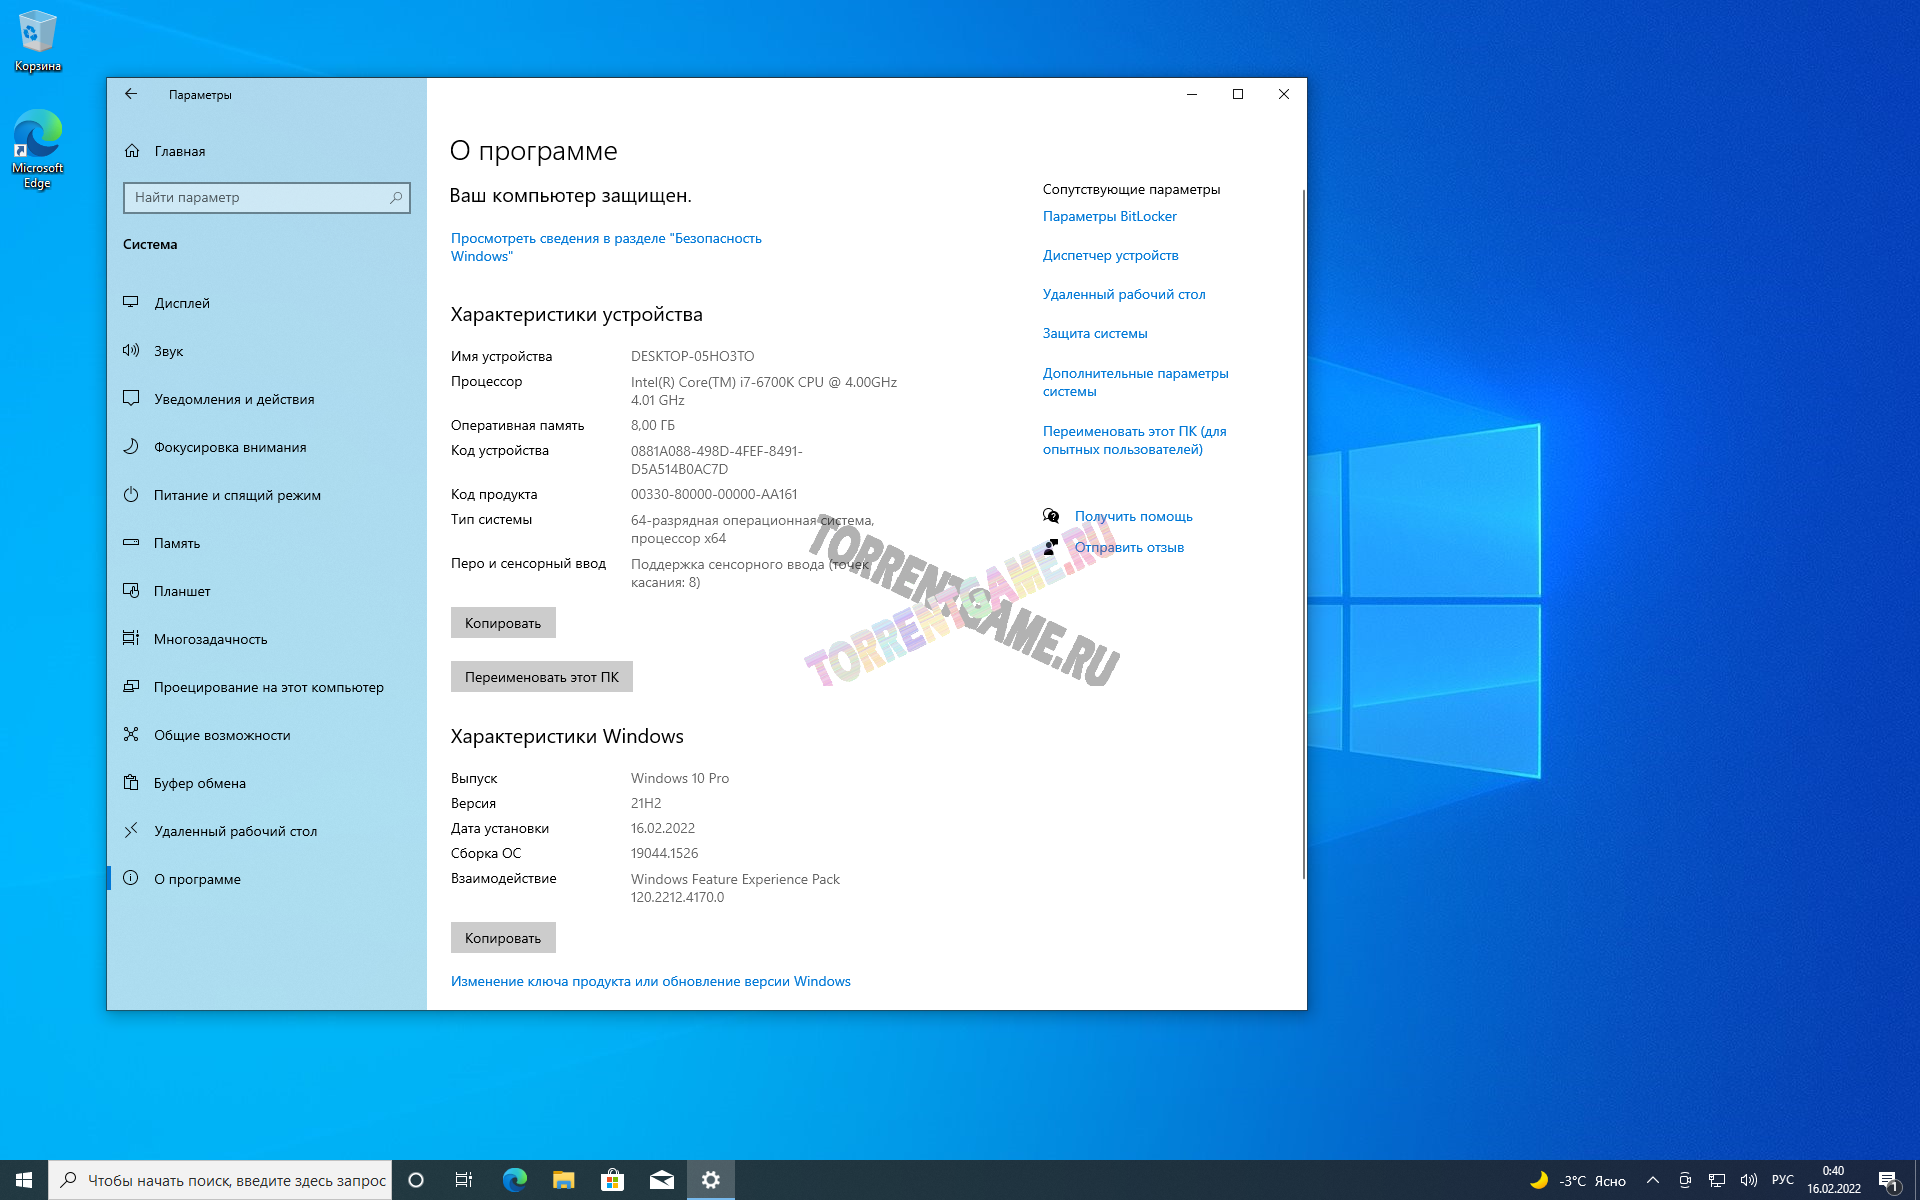Open Буфер обмена settings
1920x1200 pixels.
199,783
